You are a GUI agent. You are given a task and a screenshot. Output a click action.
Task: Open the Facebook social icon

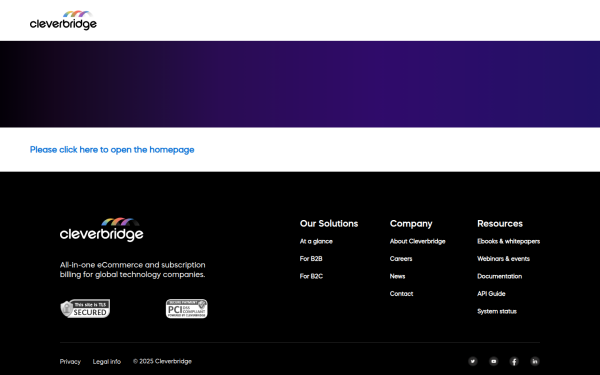click(x=514, y=361)
